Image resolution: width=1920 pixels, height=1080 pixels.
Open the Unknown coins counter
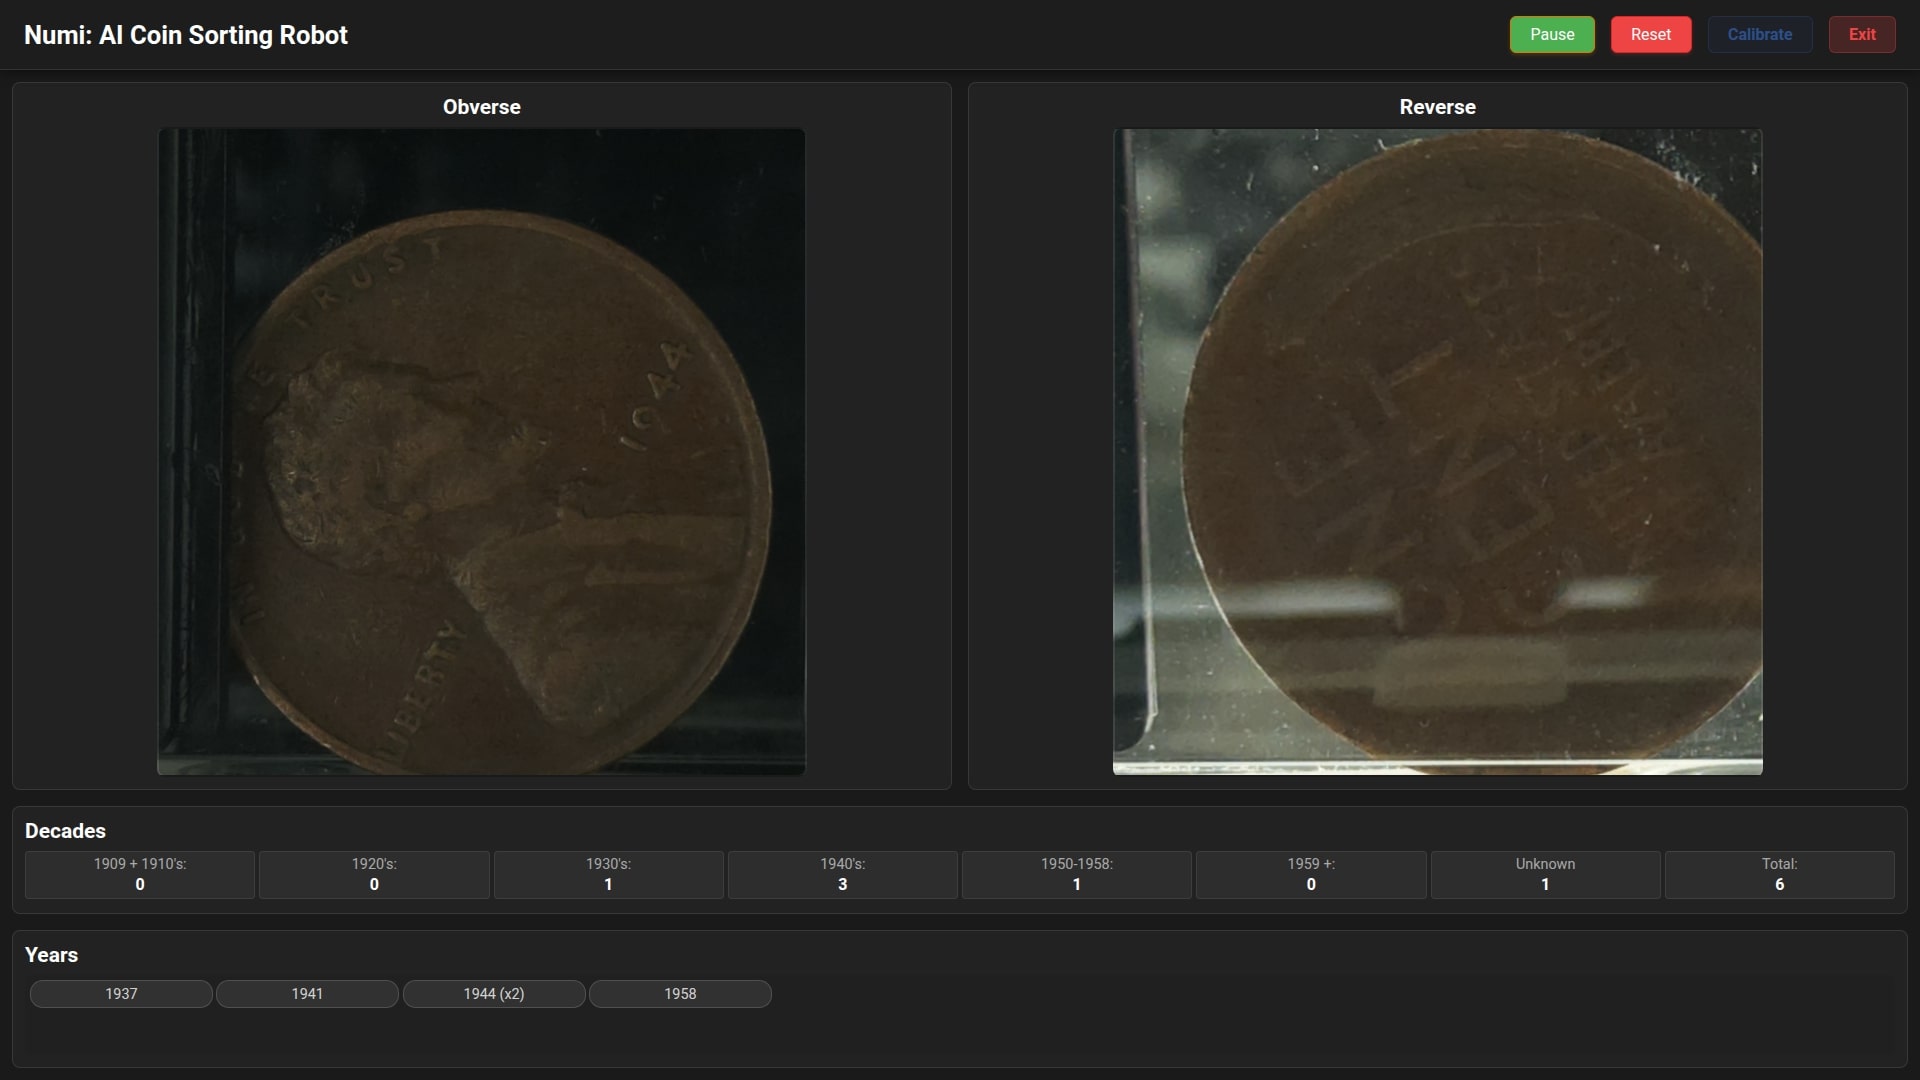(1545, 874)
